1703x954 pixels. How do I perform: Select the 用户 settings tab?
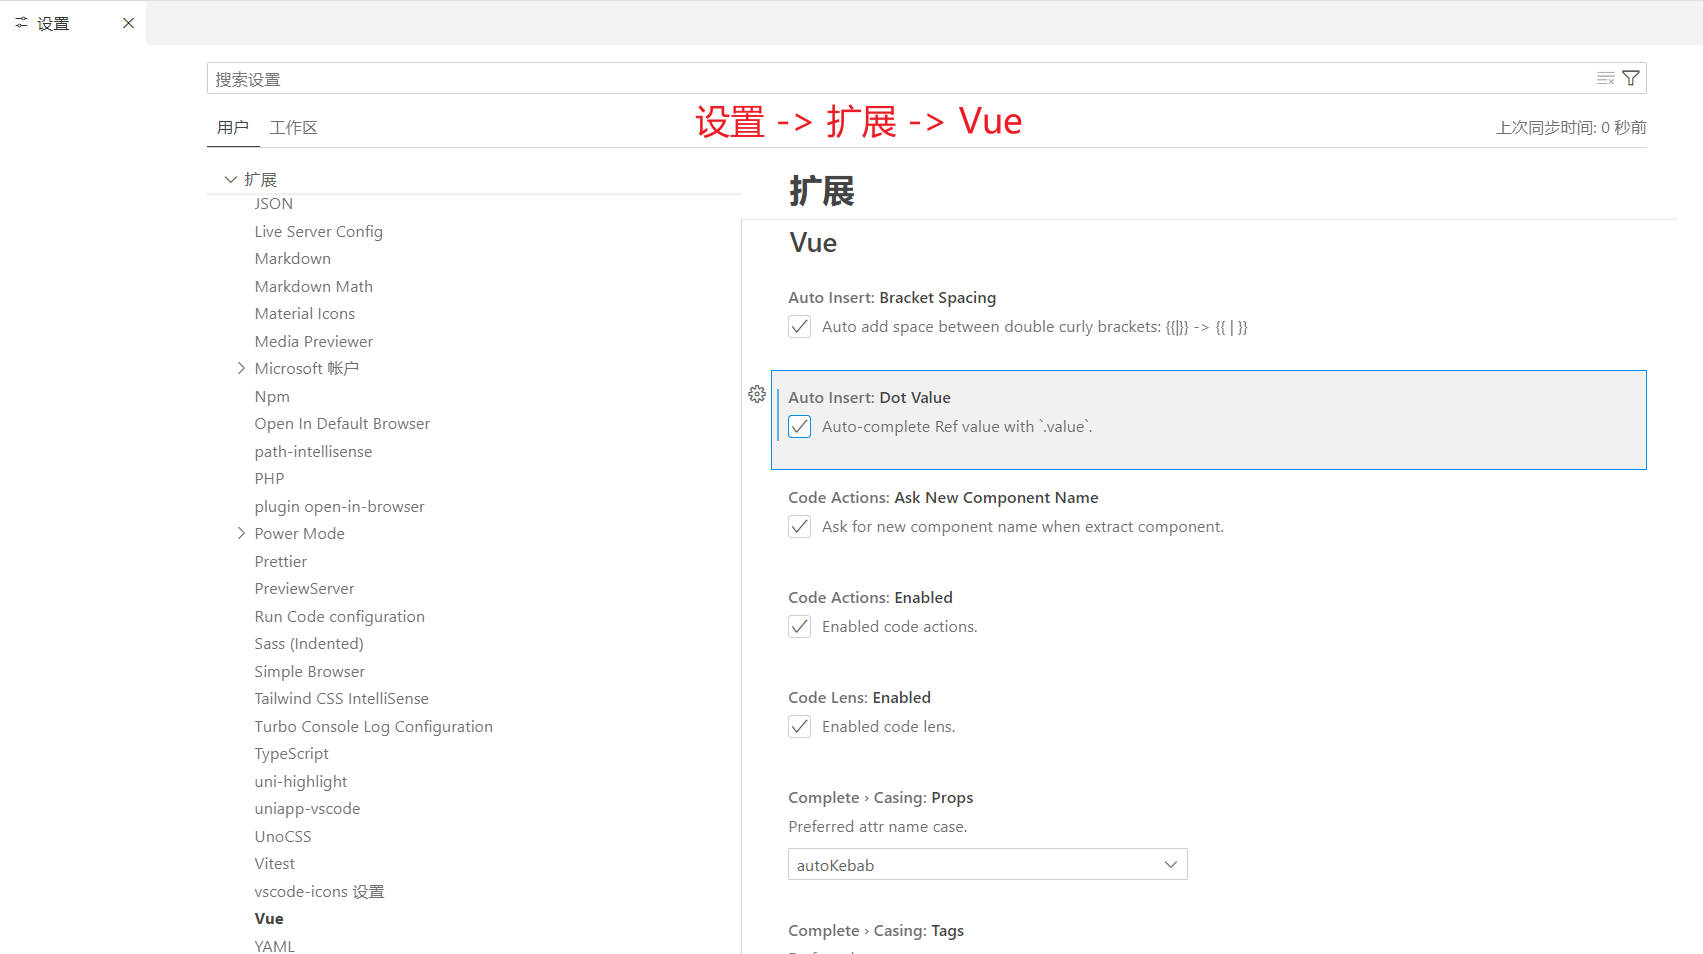(232, 128)
